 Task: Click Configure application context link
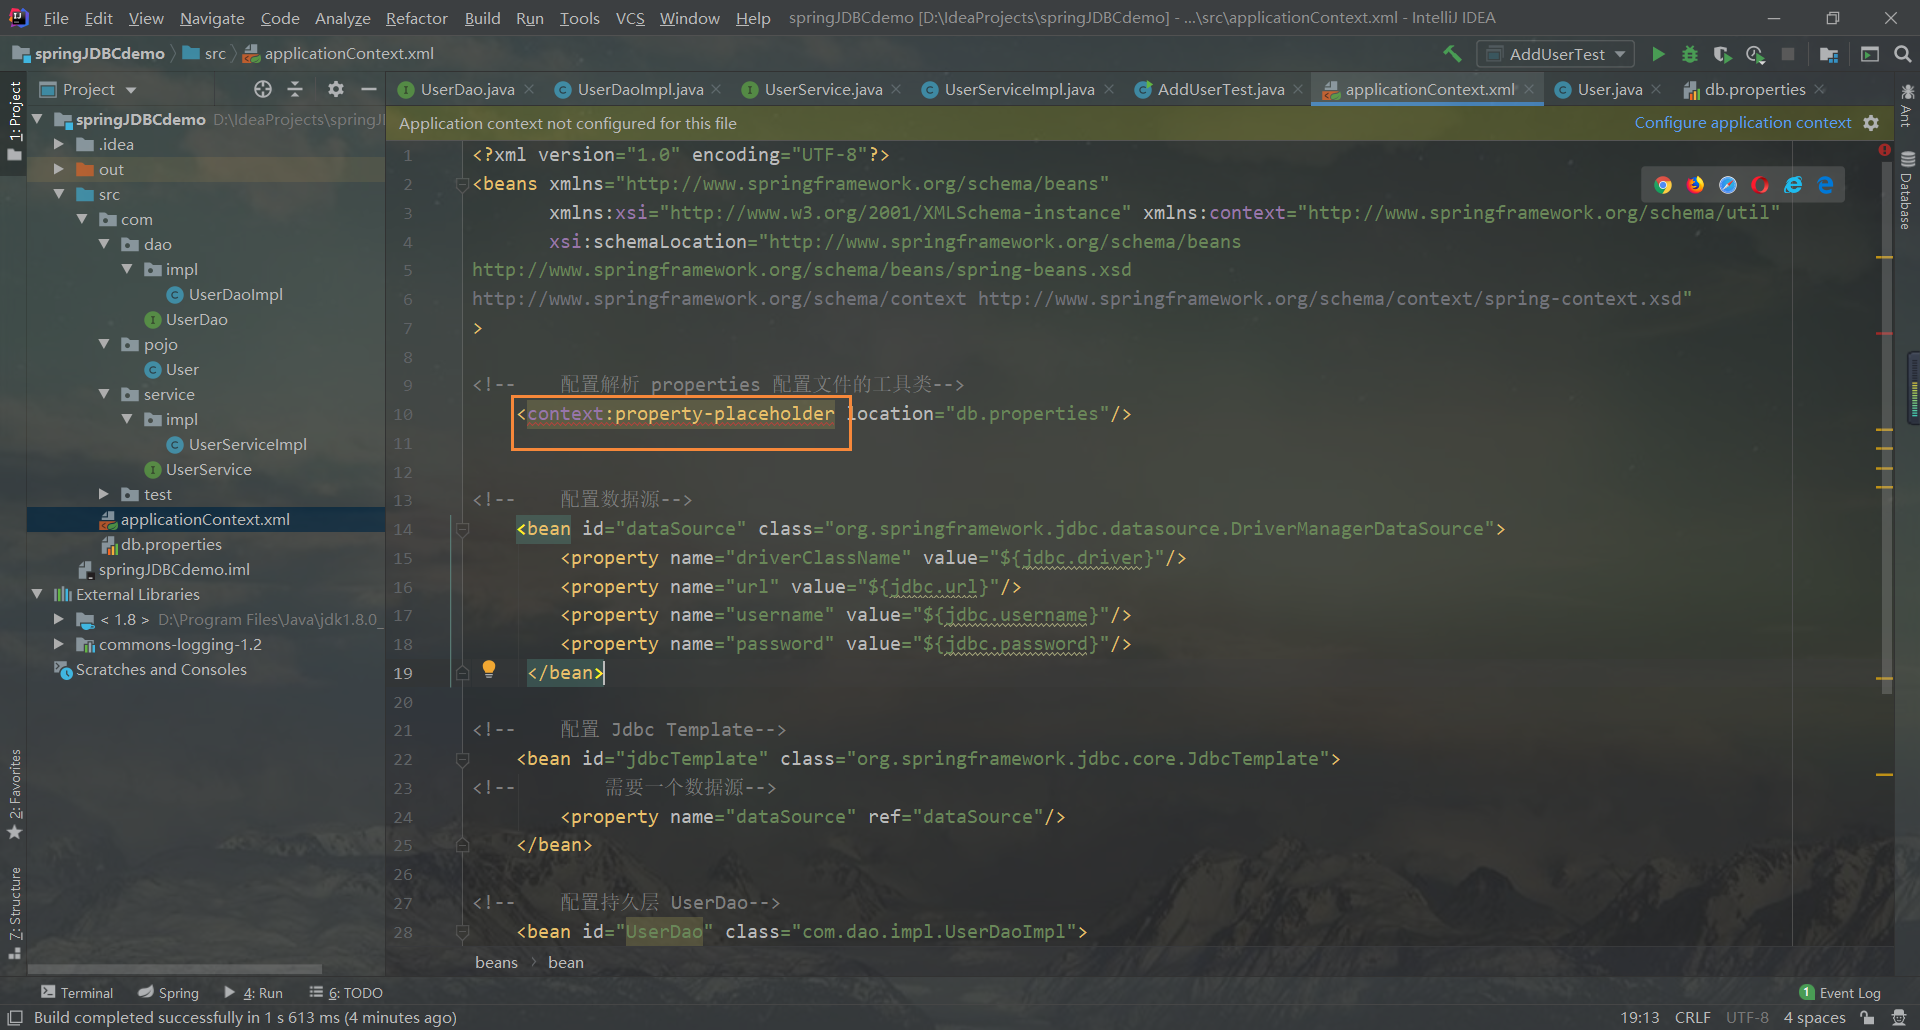point(1743,123)
